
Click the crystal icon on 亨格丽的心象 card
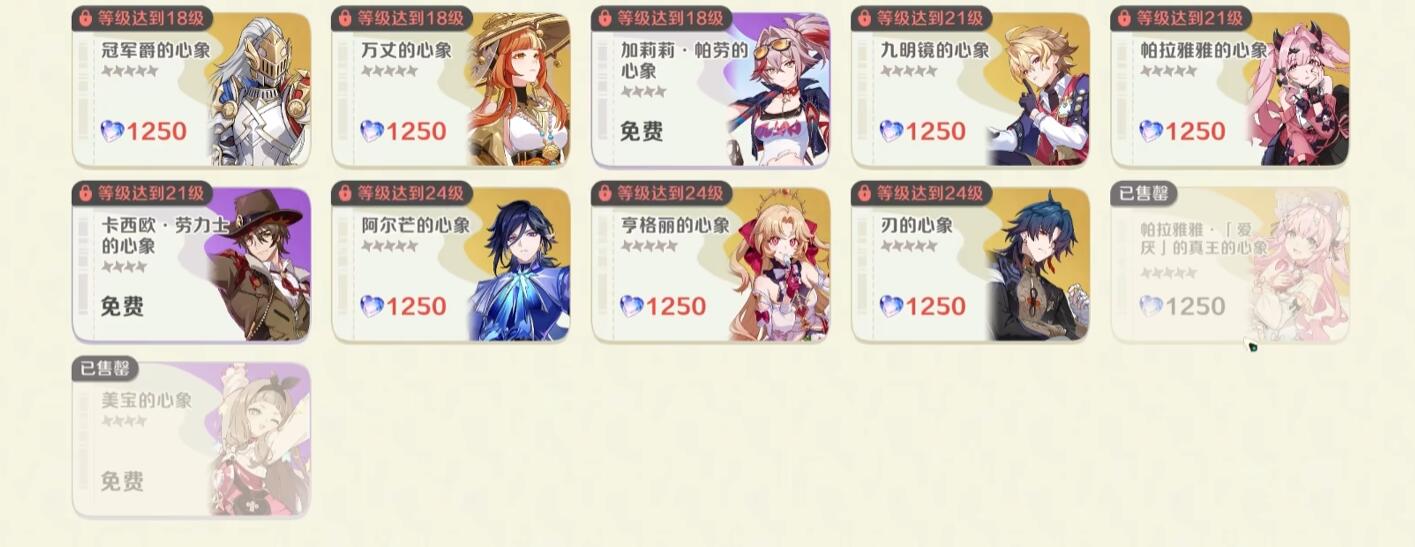631,306
